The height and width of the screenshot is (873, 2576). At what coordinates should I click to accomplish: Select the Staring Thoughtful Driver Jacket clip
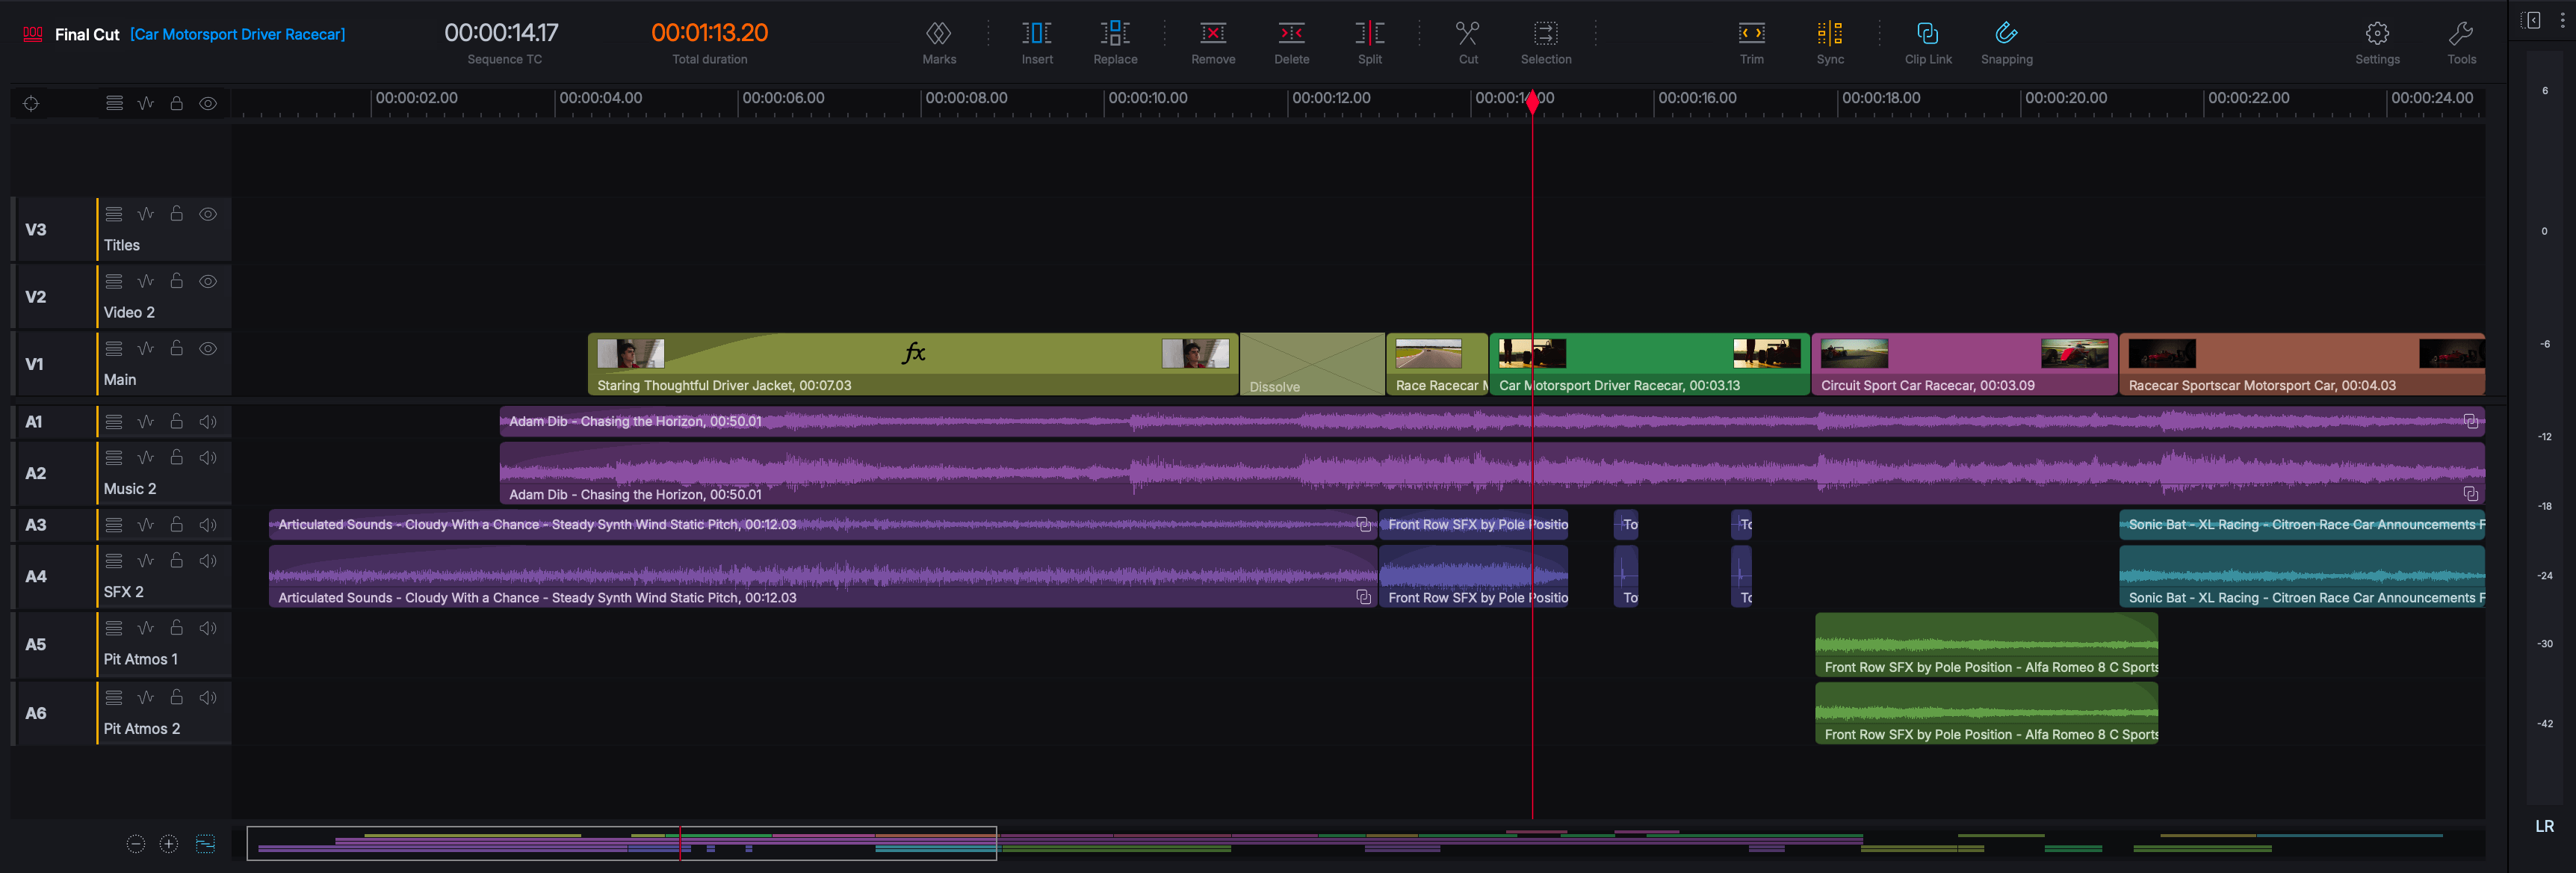pyautogui.click(x=913, y=364)
